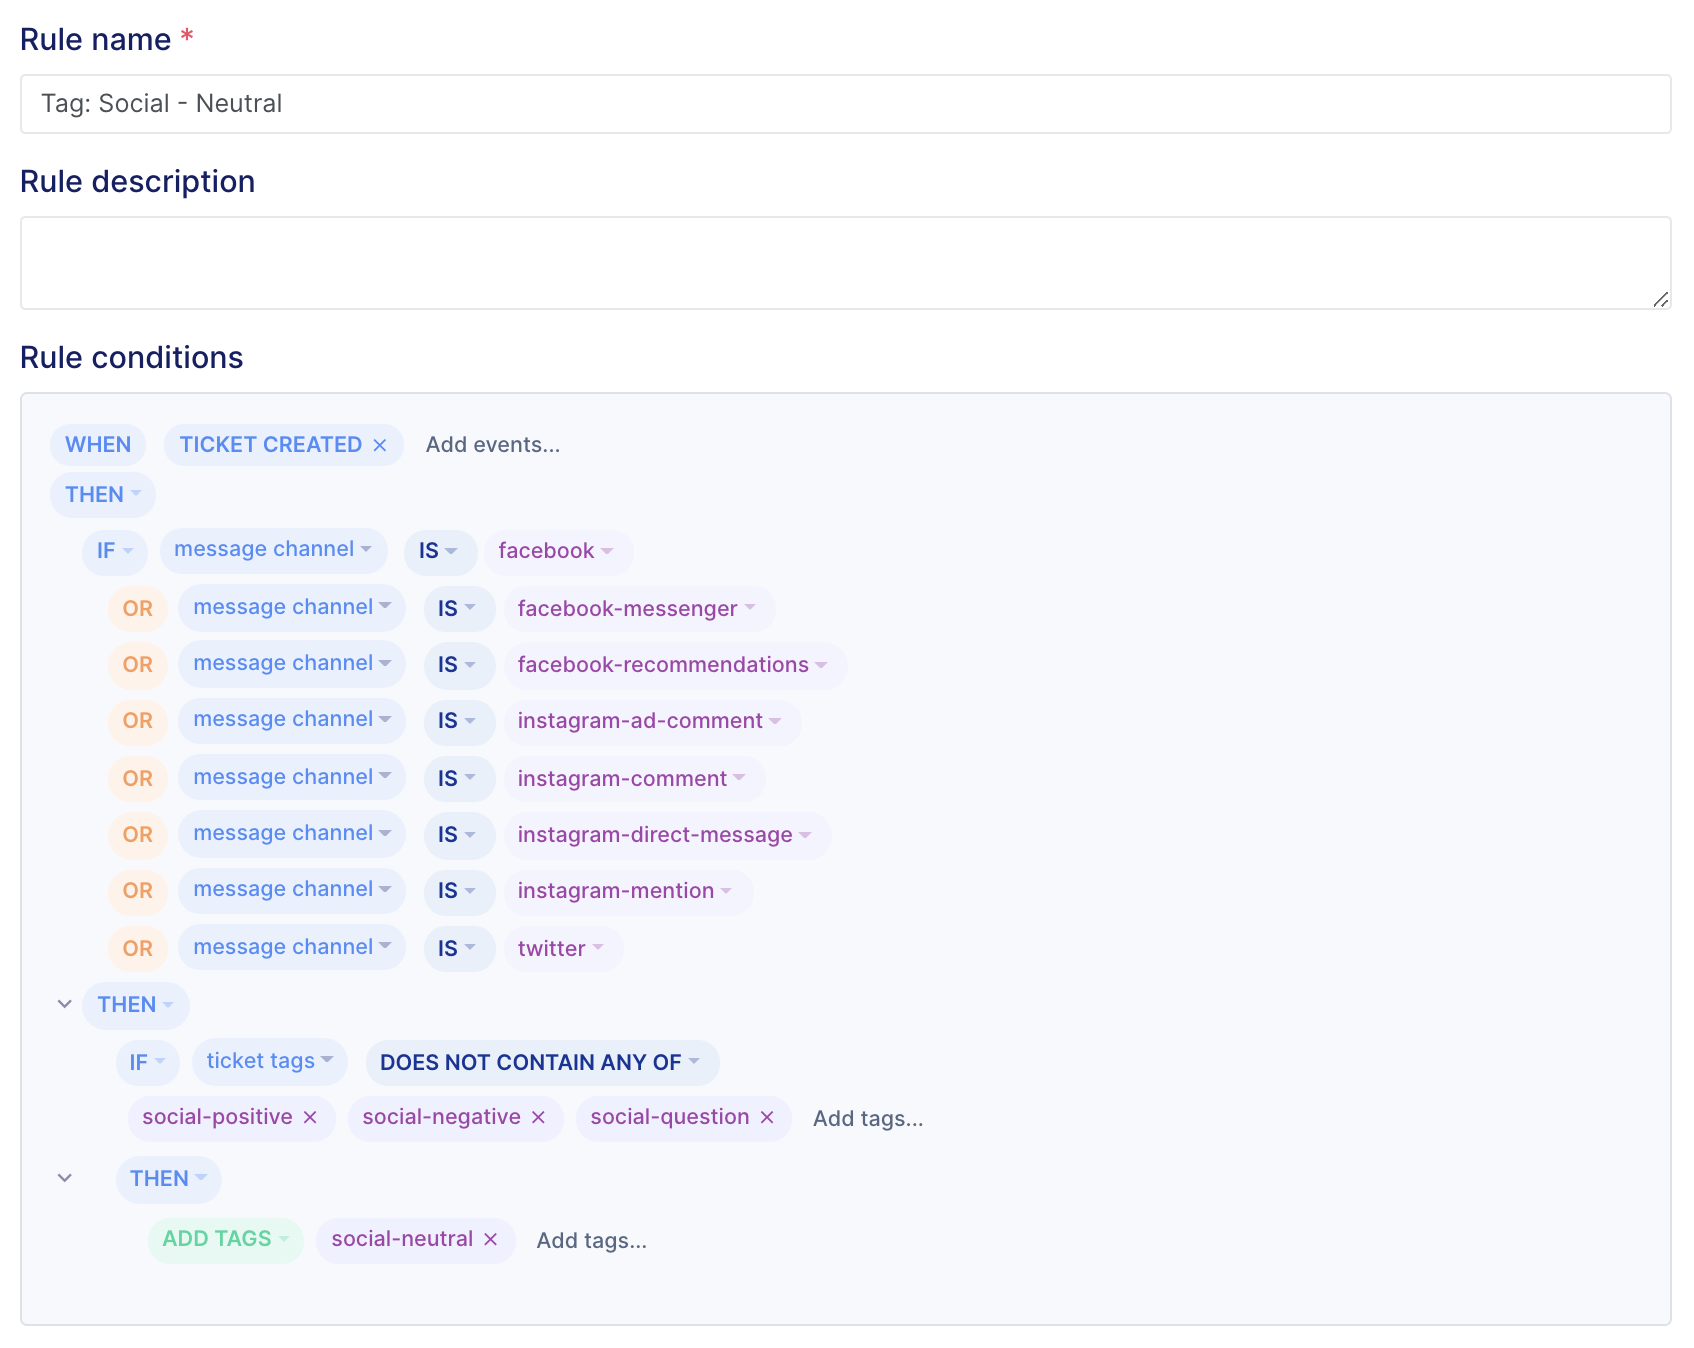Screen dimensions: 1694x1348
Task: Open the DOES NOT CONTAIN ANY OF dropdown
Action: pyautogui.click(x=542, y=1063)
